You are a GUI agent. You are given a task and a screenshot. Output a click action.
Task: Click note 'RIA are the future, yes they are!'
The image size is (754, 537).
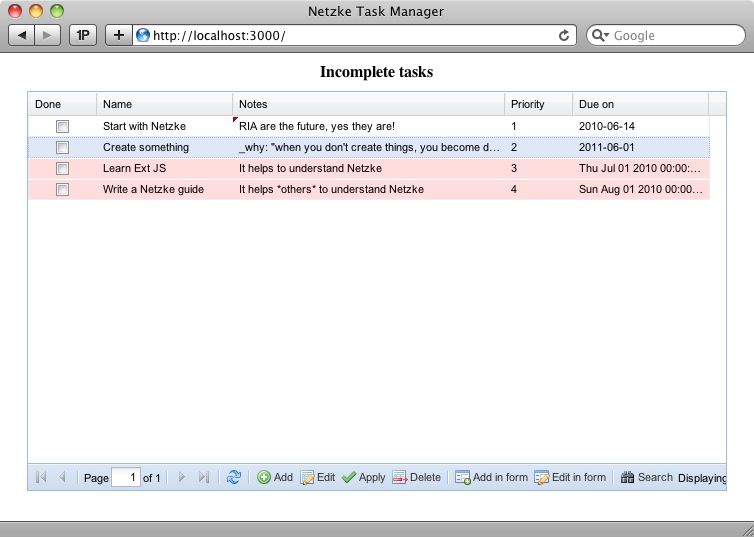[x=317, y=126]
